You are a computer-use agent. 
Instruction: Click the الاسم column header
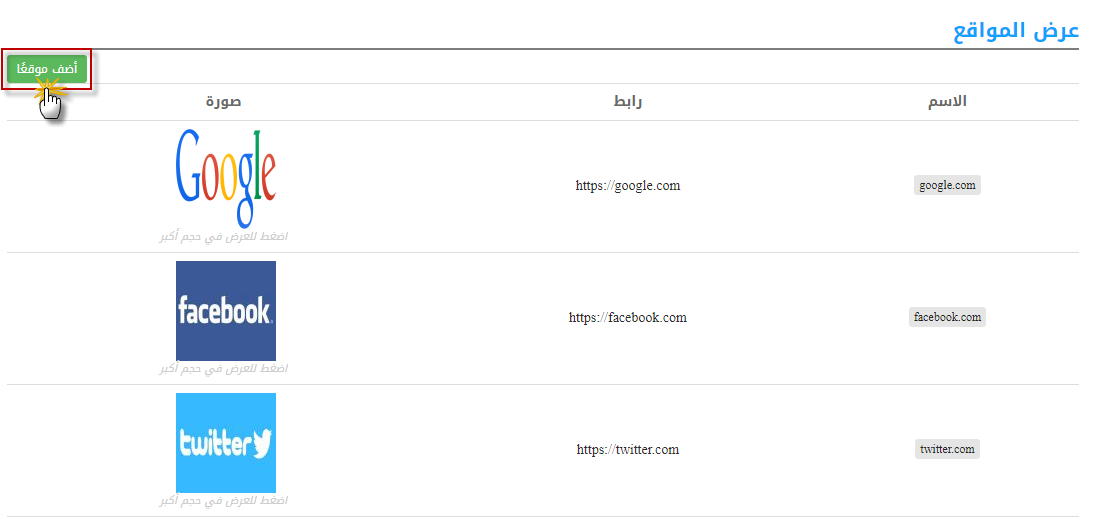point(947,102)
